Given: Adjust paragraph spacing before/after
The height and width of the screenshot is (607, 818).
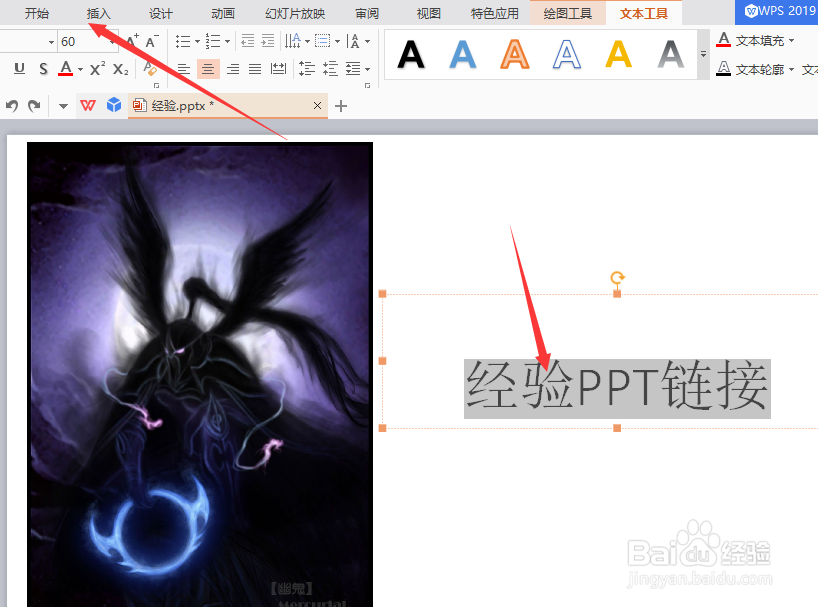Looking at the screenshot, I should coord(330,68).
